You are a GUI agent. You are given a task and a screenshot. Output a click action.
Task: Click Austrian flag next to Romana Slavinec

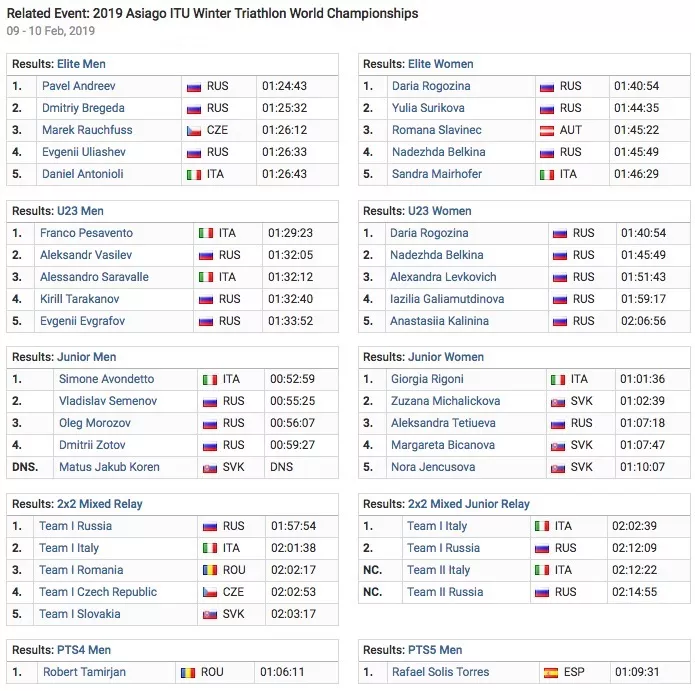click(x=547, y=131)
